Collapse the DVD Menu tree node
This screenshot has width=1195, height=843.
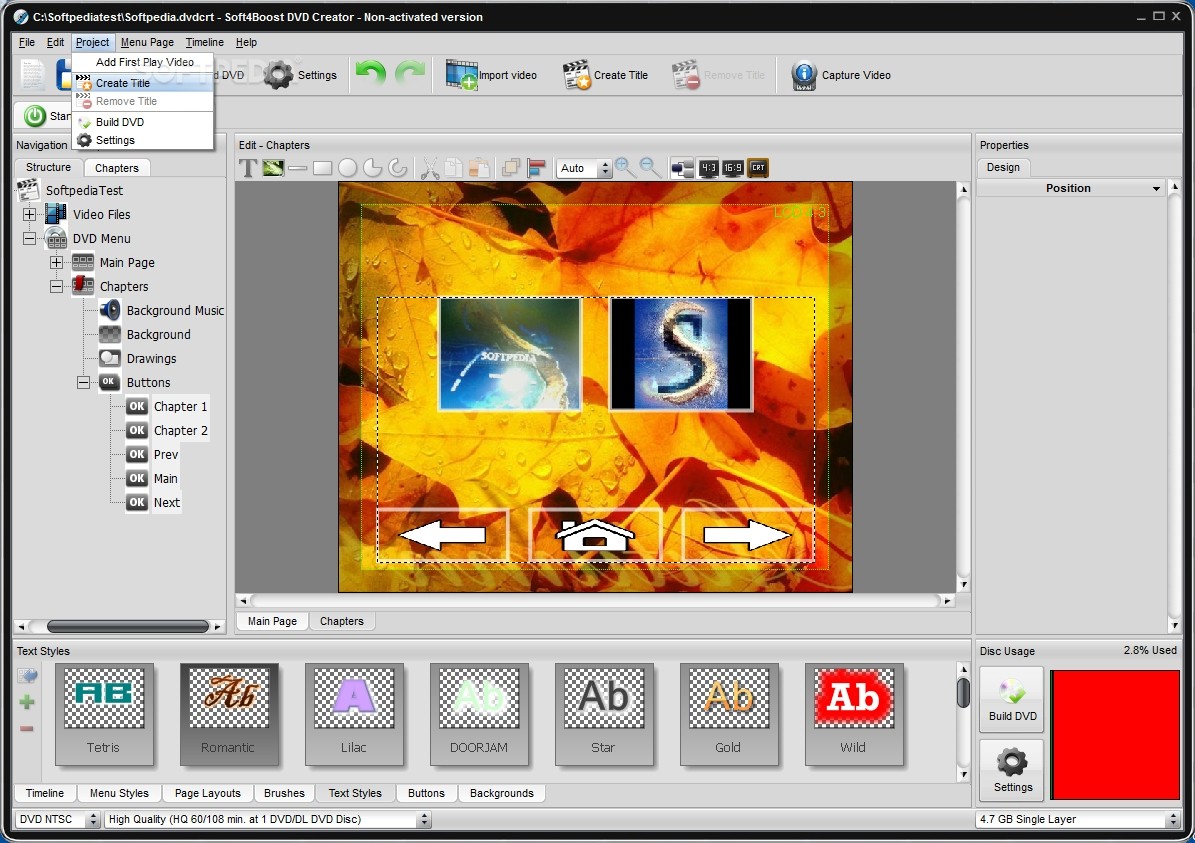pos(29,239)
